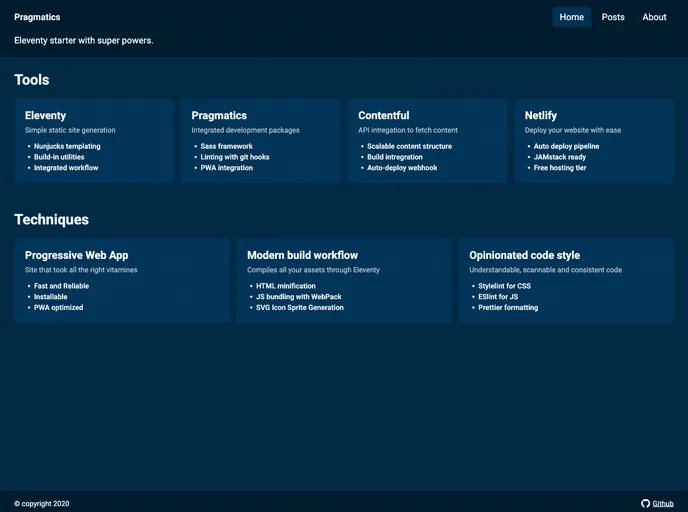The image size is (688, 512).
Task: Click the Github octocat icon in footer
Action: (x=646, y=503)
